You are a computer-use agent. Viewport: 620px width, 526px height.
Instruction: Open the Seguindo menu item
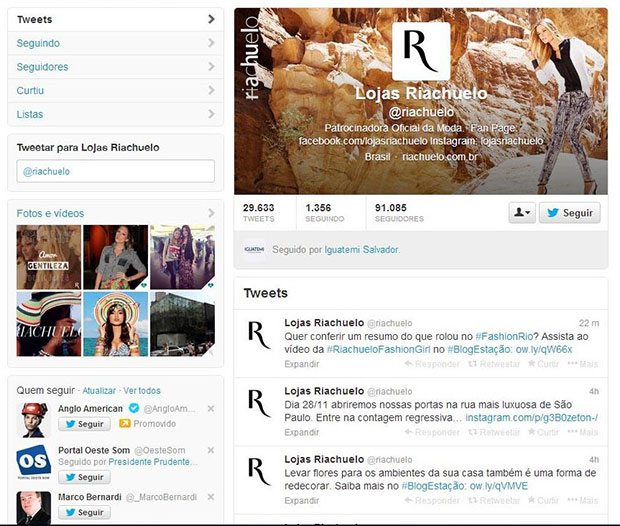115,43
